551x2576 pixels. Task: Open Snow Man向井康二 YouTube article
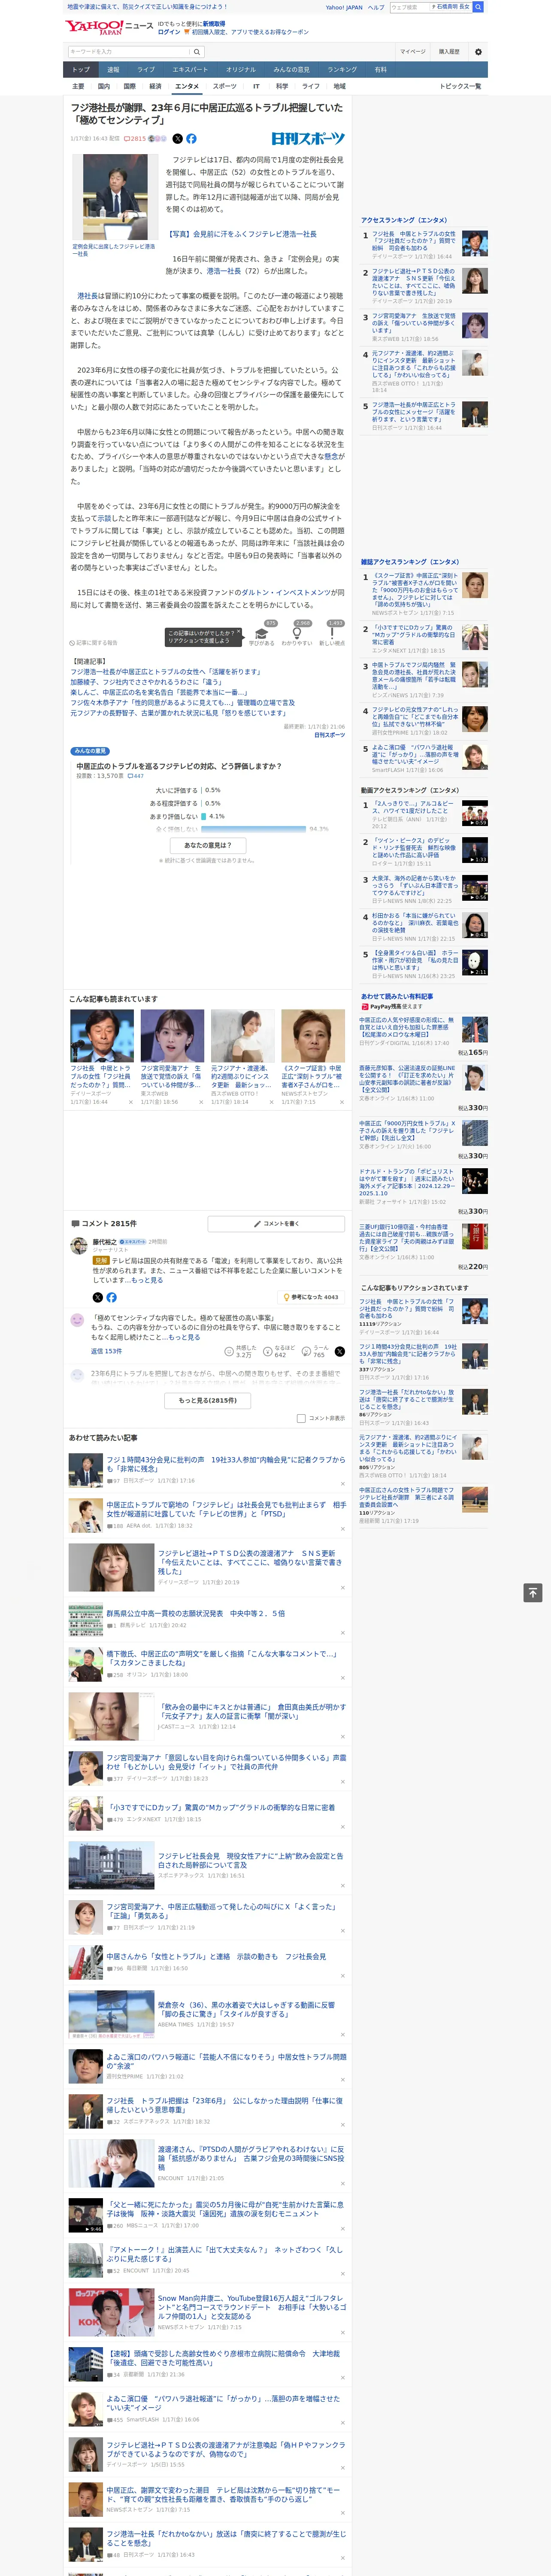[x=252, y=2306]
